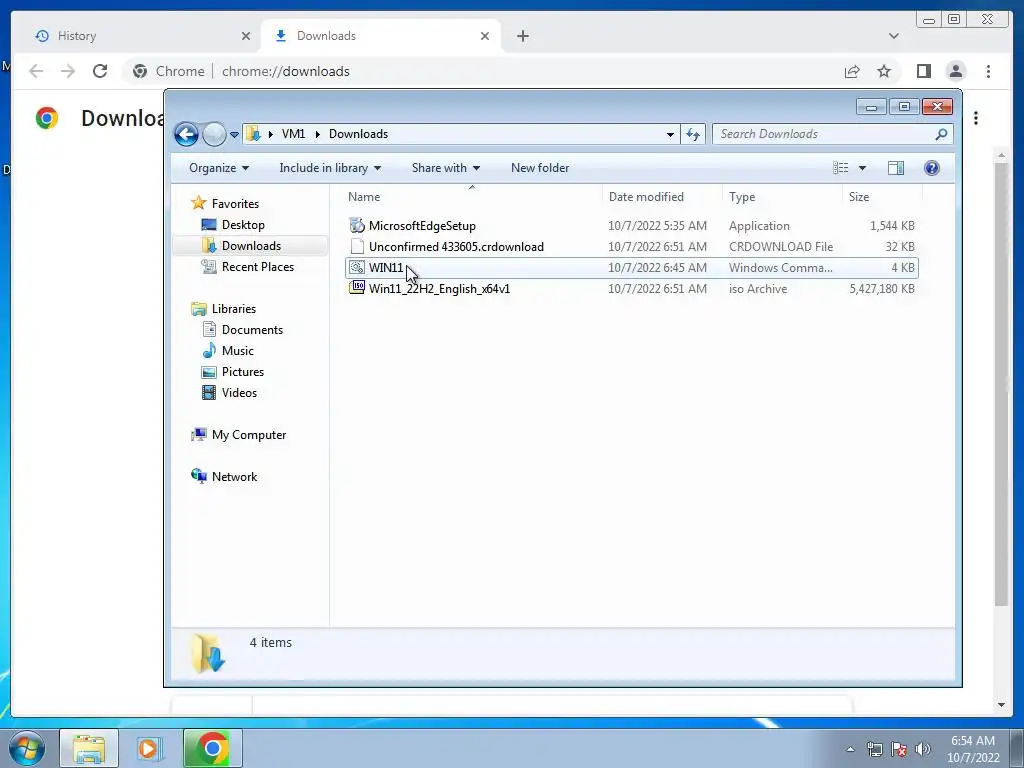Open the Share with menu
This screenshot has height=768, width=1024.
point(446,168)
